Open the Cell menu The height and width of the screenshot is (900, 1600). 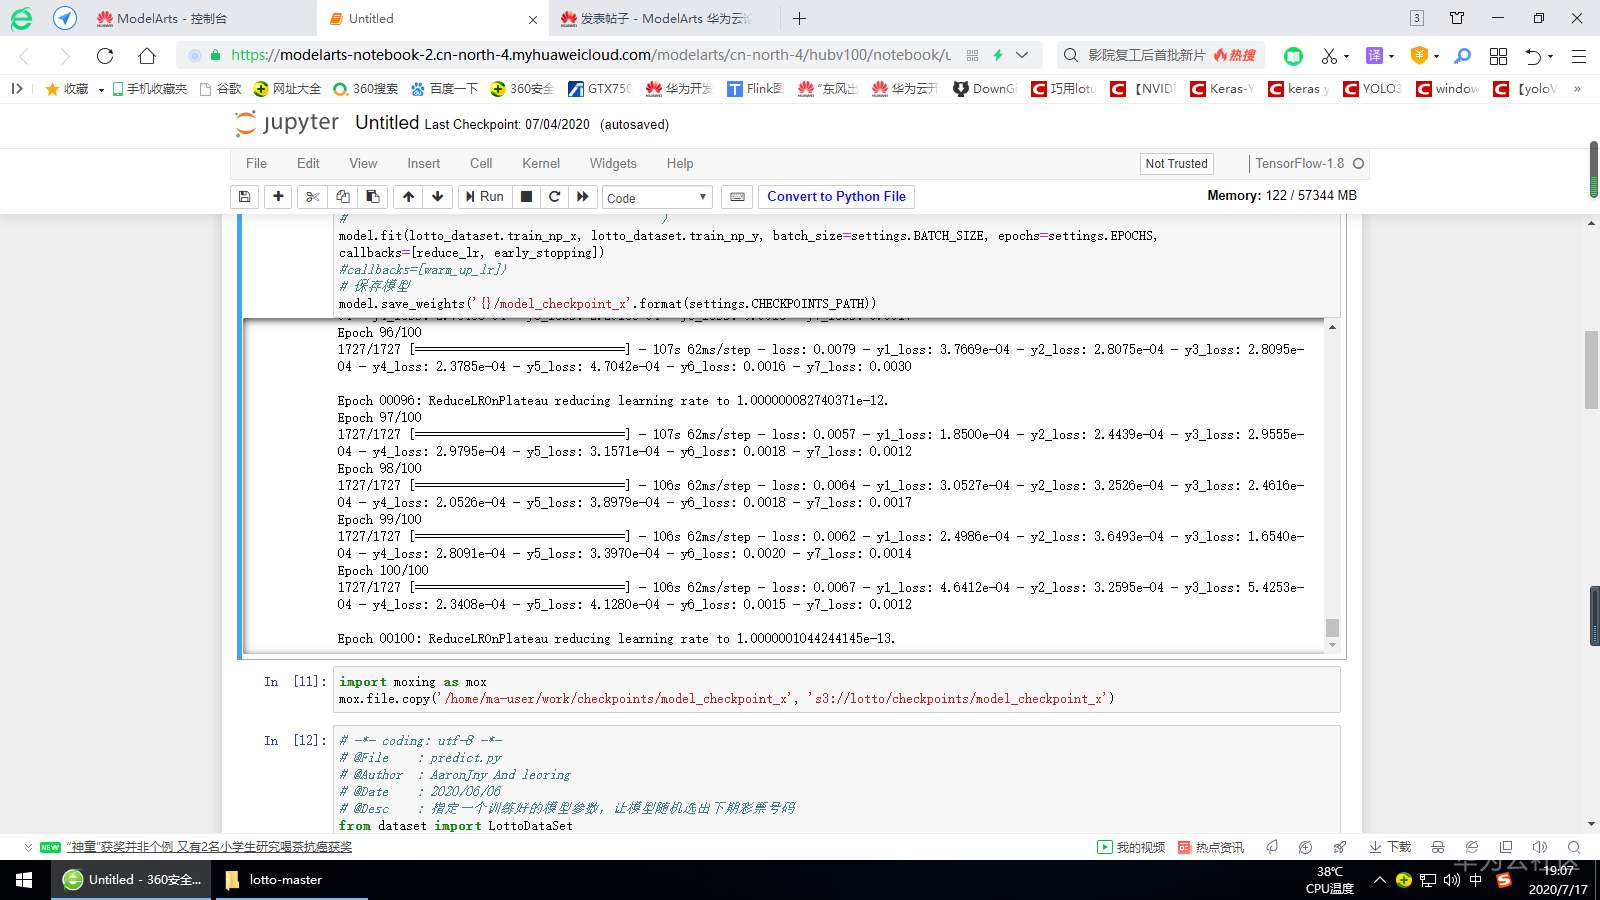click(481, 164)
